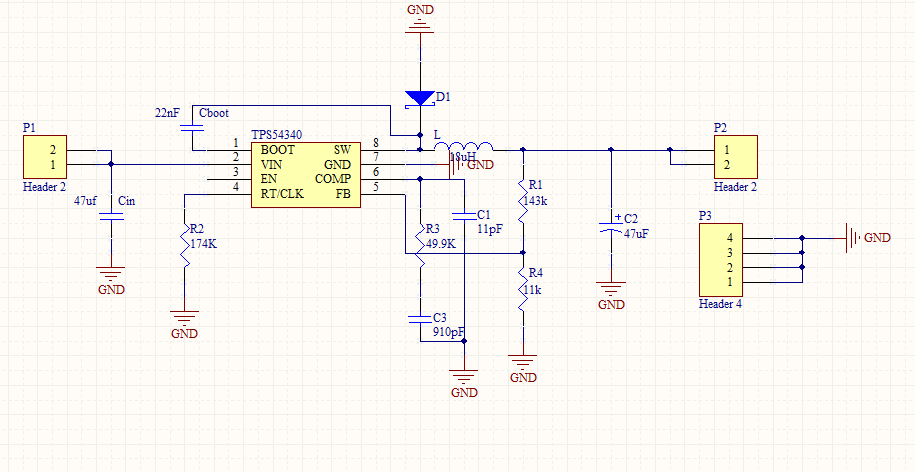Select the inductor L coil symbol

464,146
